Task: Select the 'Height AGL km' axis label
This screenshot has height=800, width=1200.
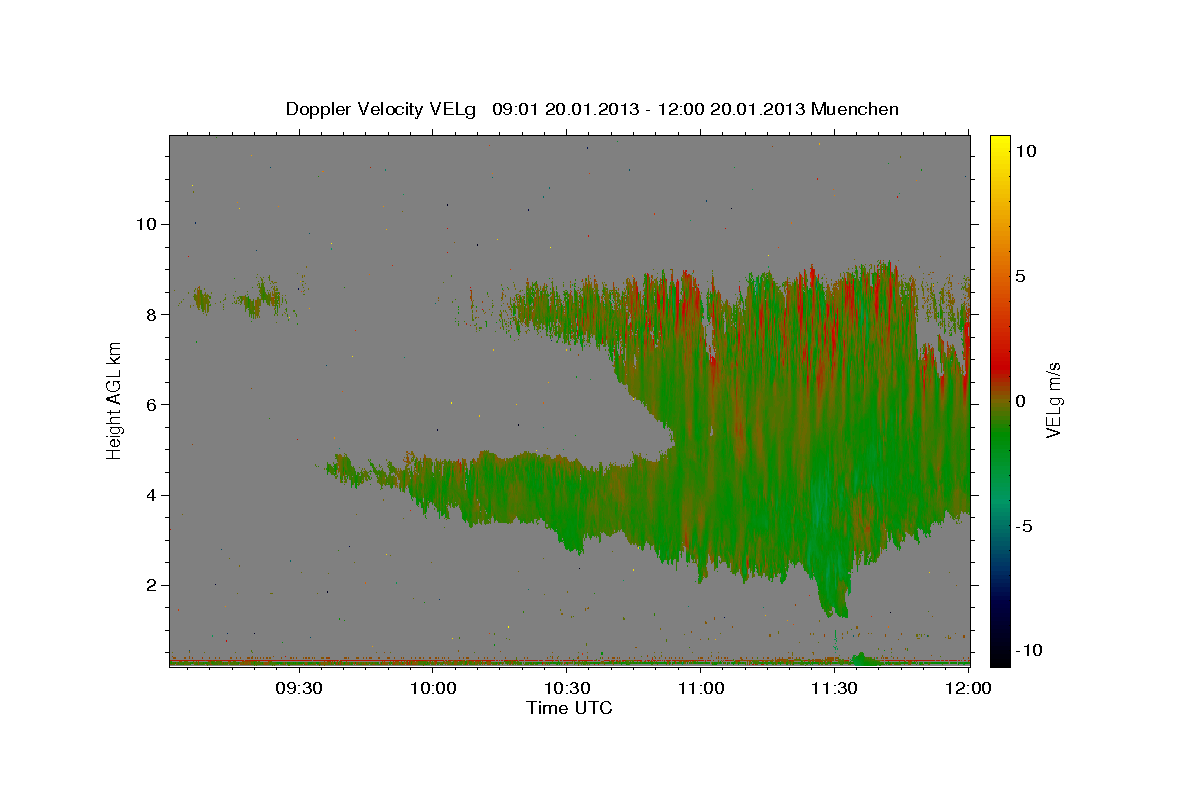Action: click(x=115, y=400)
